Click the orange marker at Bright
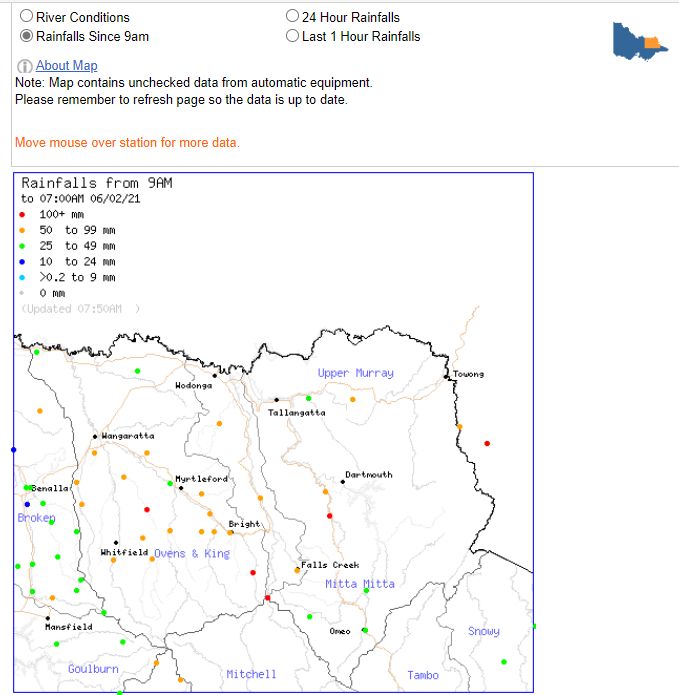Image resolution: width=679 pixels, height=695 pixels. 230,532
